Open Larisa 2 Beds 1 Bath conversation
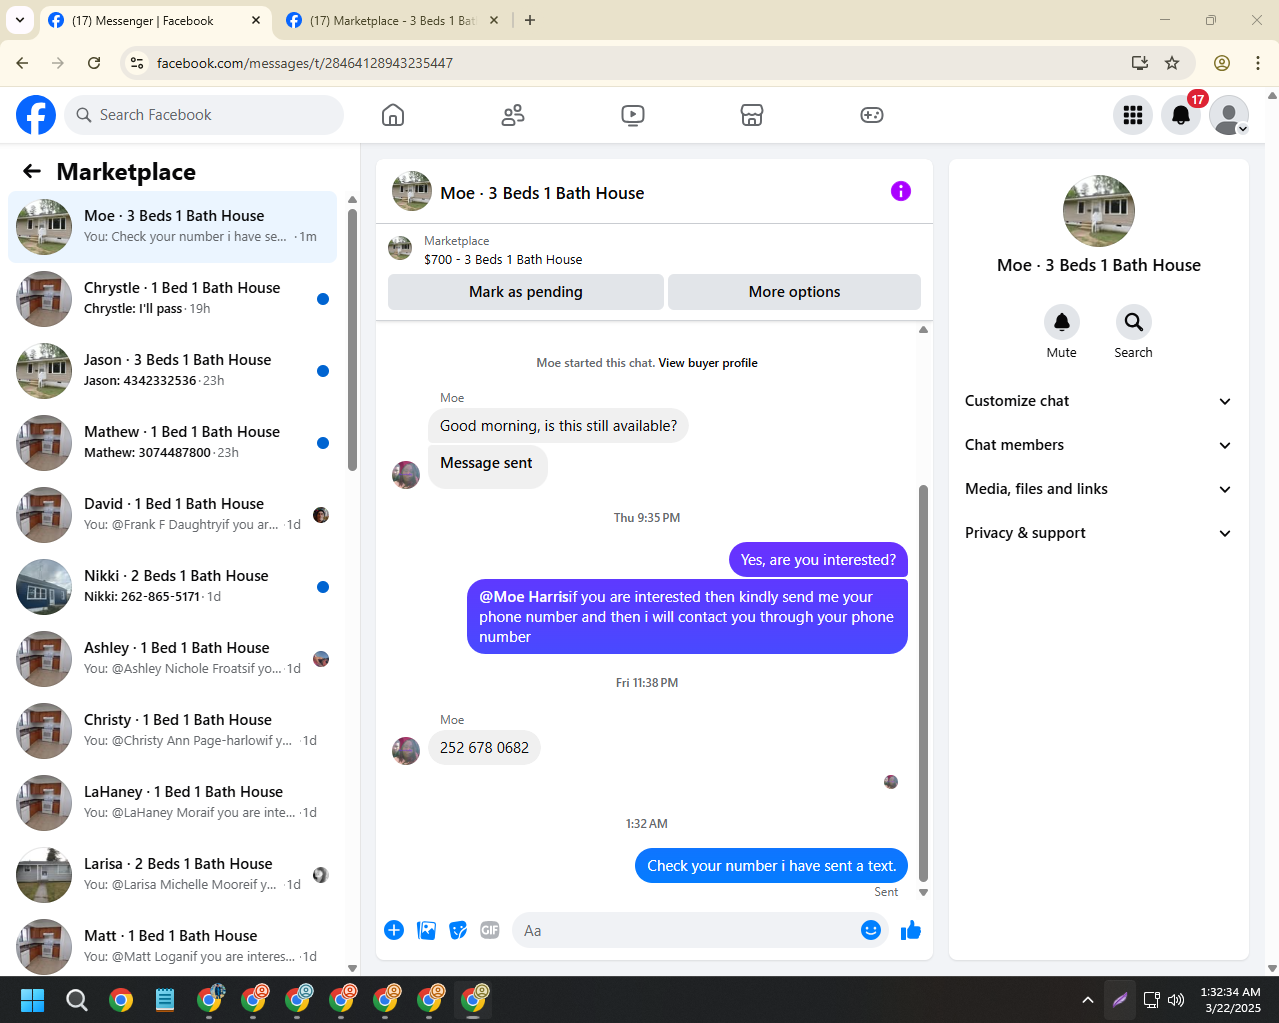The width and height of the screenshot is (1279, 1023). [x=172, y=875]
